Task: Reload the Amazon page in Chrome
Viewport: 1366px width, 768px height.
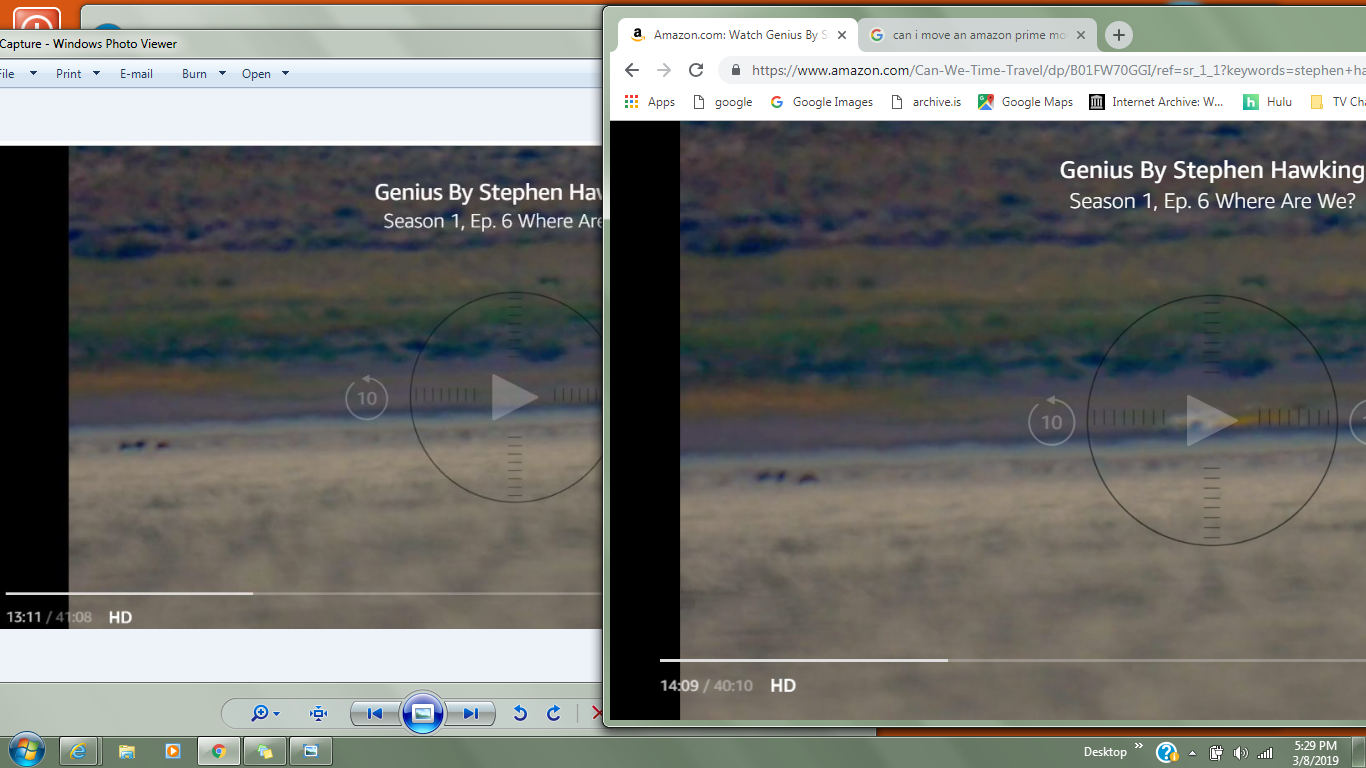Action: pyautogui.click(x=696, y=70)
